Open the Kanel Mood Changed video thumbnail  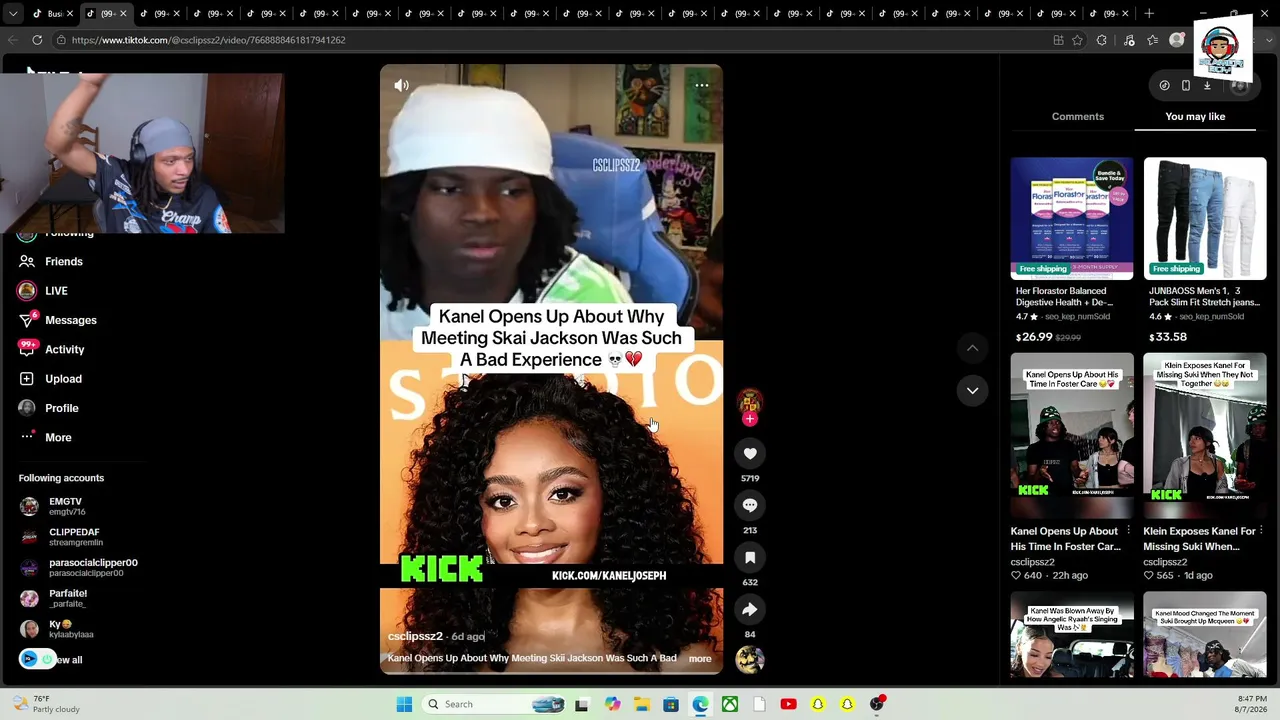pyautogui.click(x=1205, y=634)
